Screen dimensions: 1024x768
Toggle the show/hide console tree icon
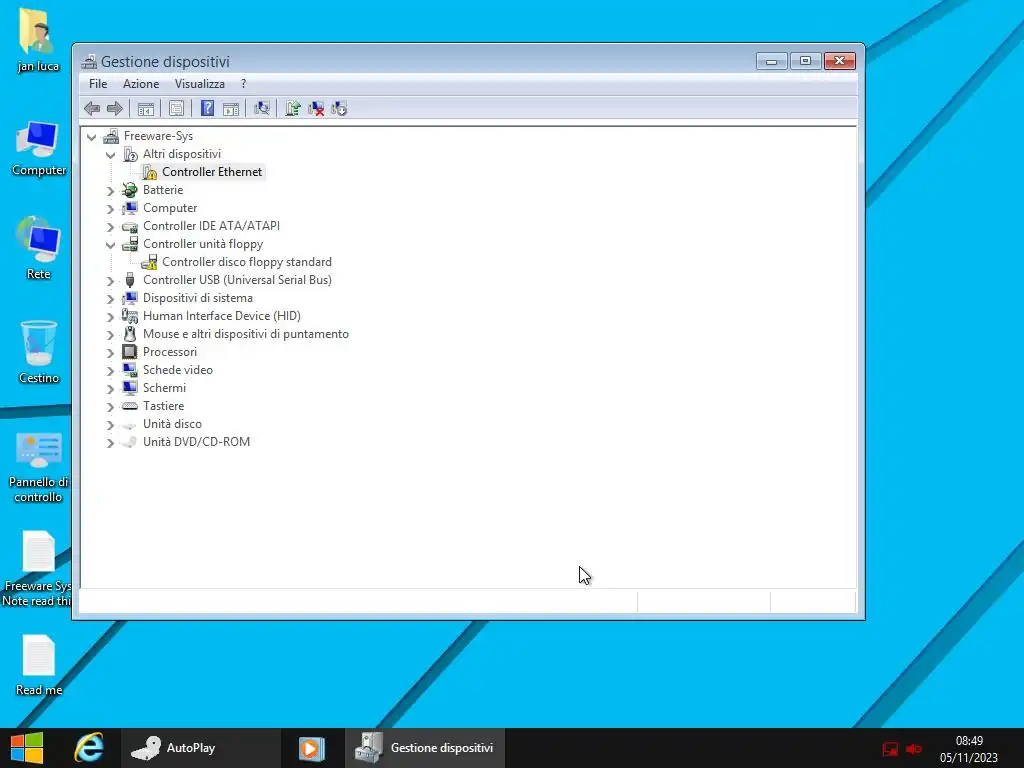(146, 108)
